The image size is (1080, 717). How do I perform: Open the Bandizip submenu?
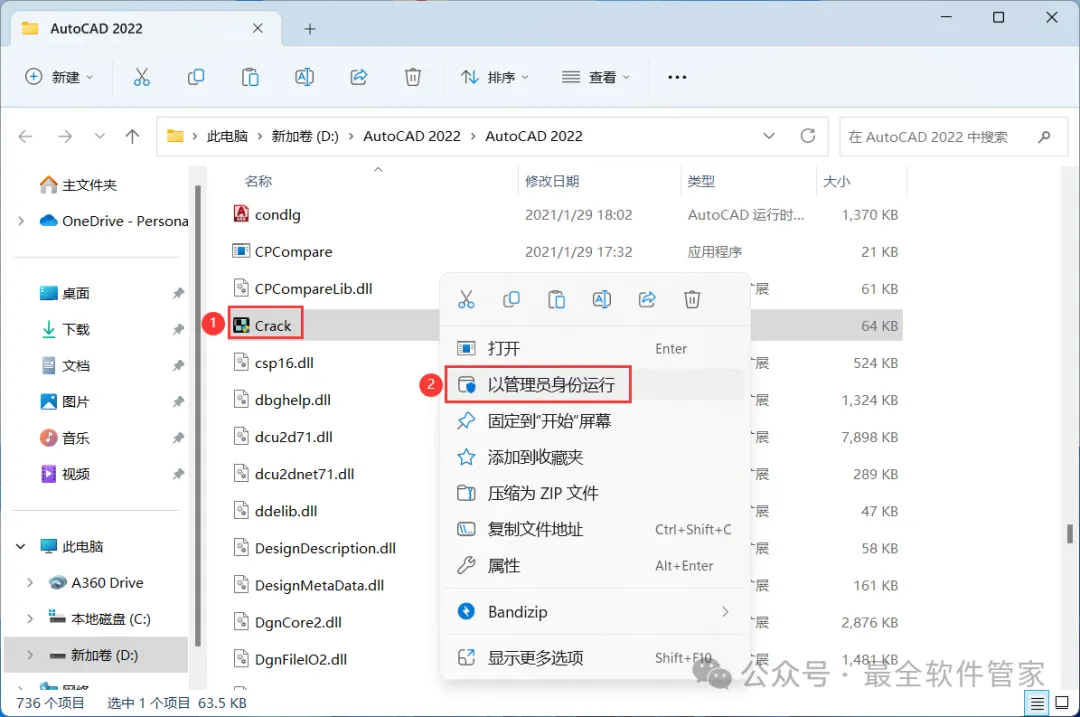[594, 612]
